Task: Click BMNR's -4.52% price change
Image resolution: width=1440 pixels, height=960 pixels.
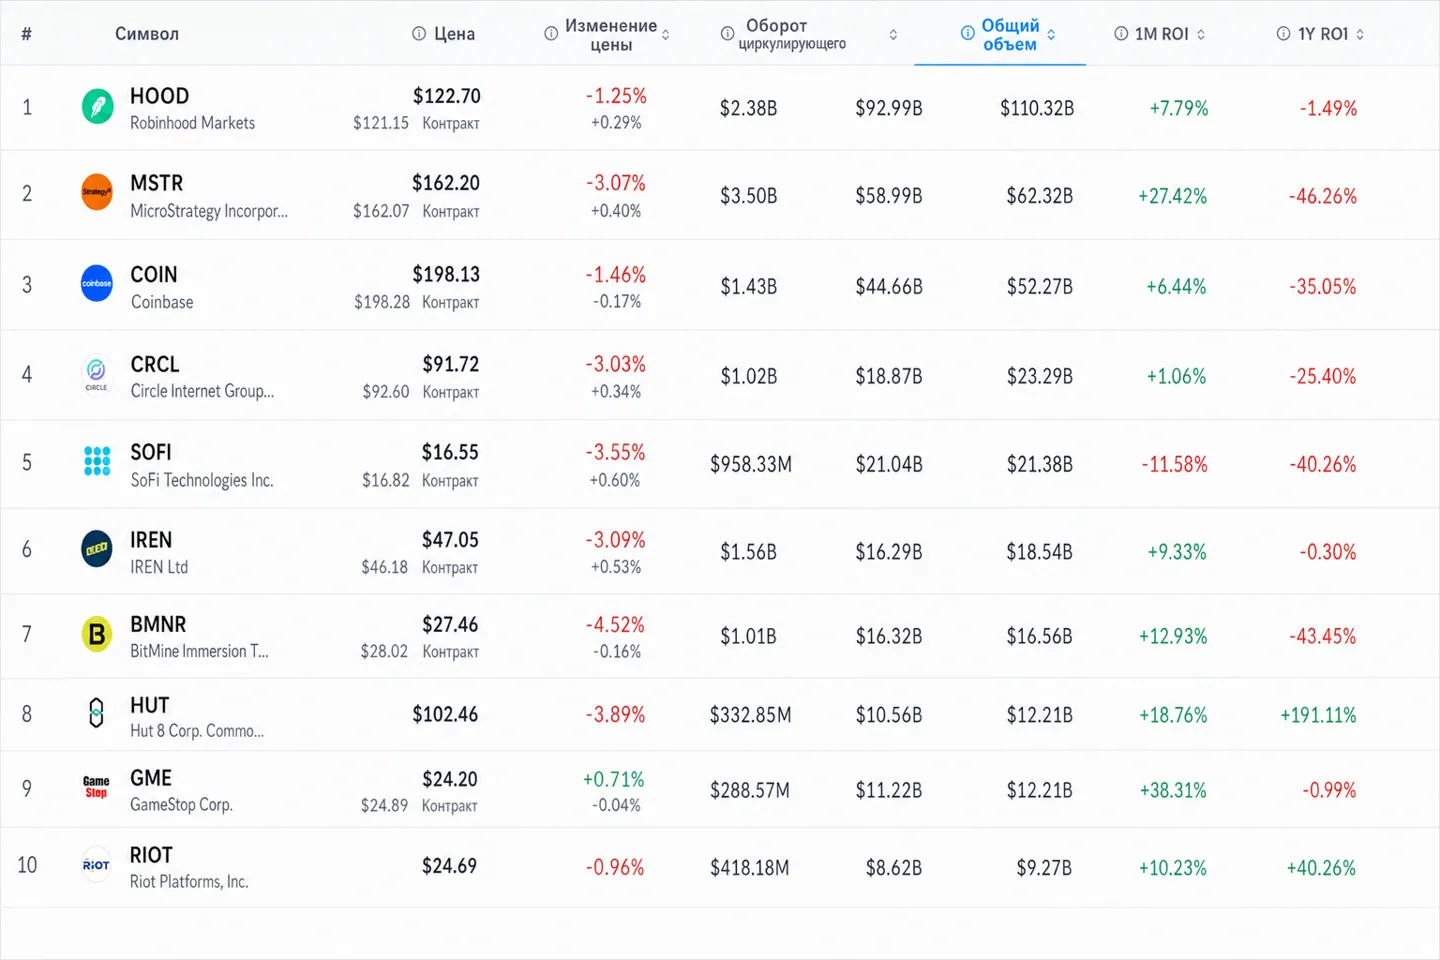Action: [x=616, y=625]
